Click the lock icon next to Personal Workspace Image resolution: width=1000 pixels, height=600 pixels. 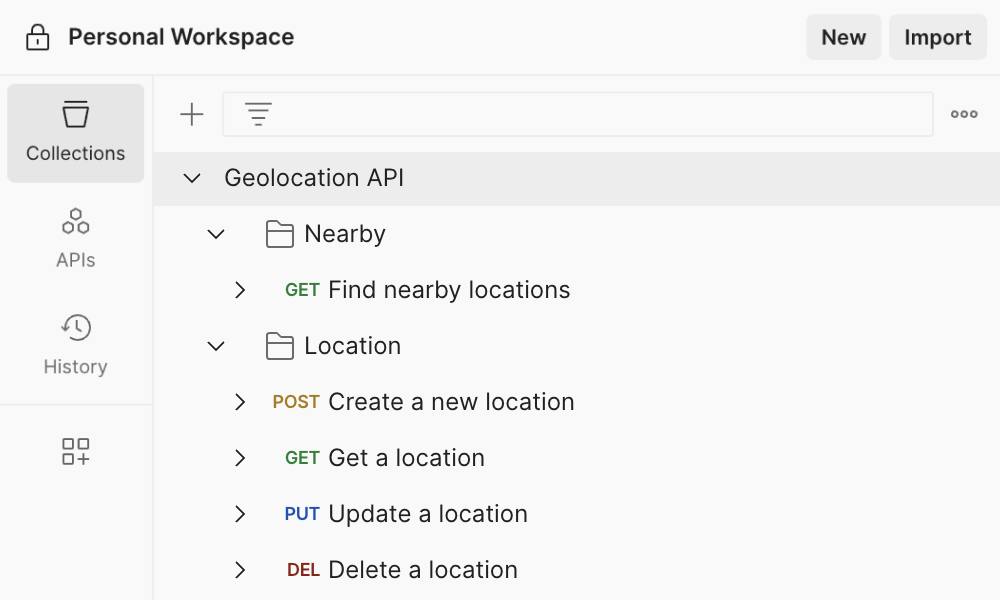tap(37, 37)
